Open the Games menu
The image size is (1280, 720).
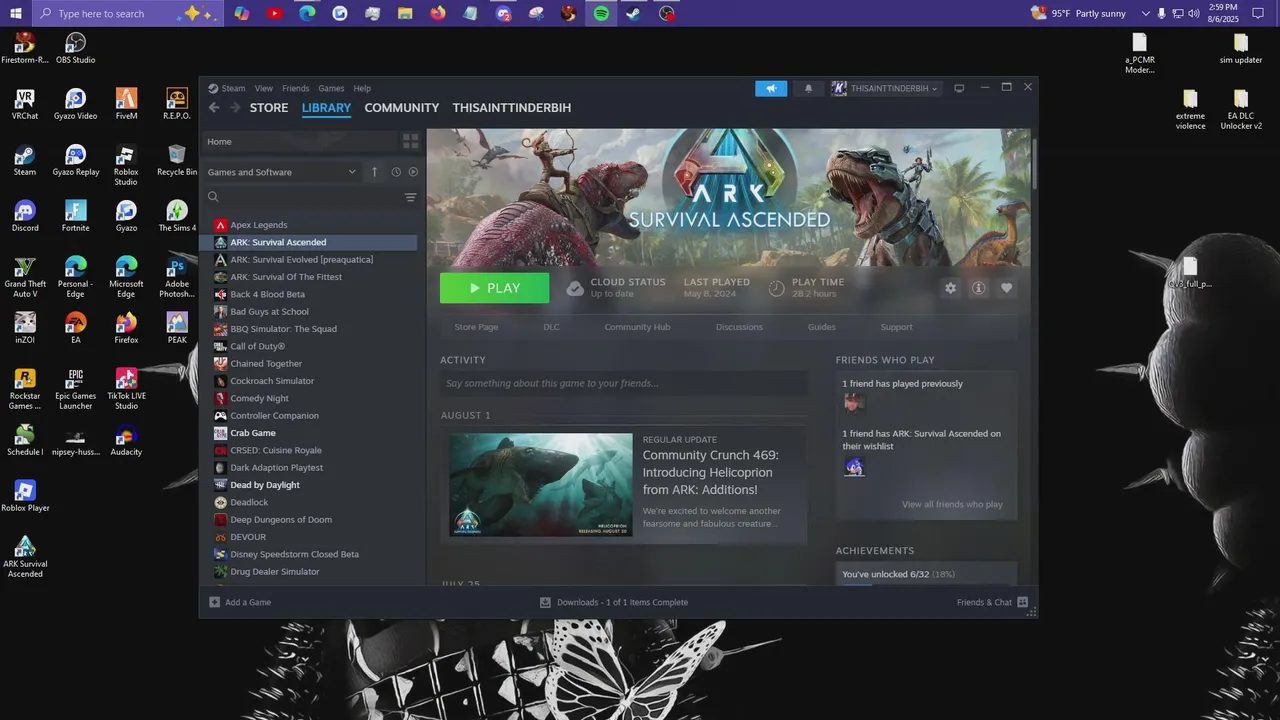(331, 88)
